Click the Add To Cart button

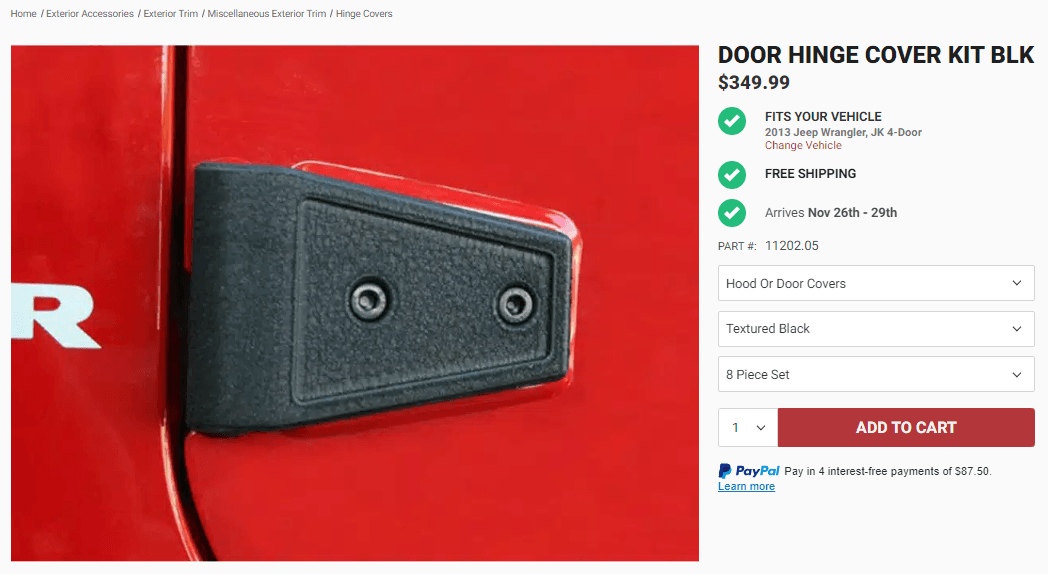click(906, 428)
